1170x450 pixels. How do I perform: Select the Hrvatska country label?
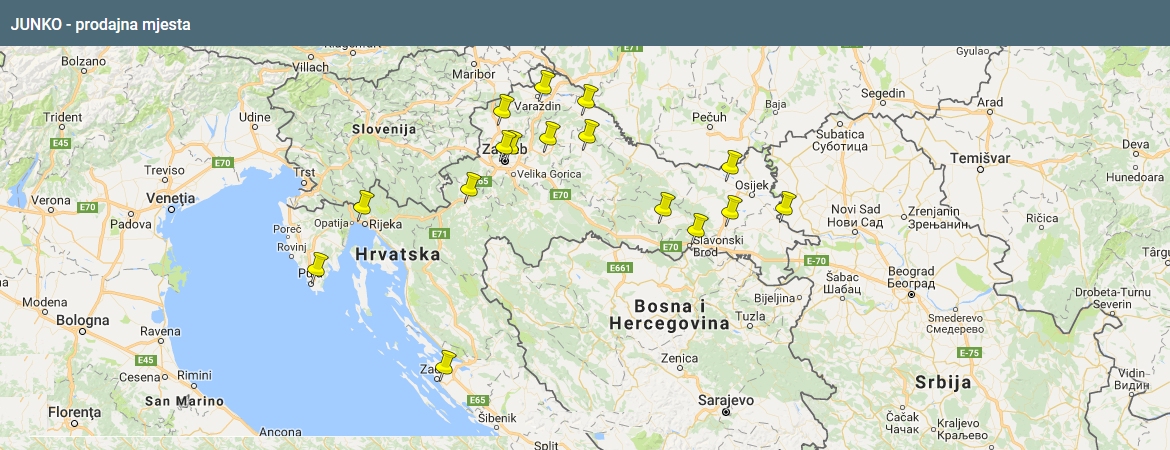[x=397, y=254]
